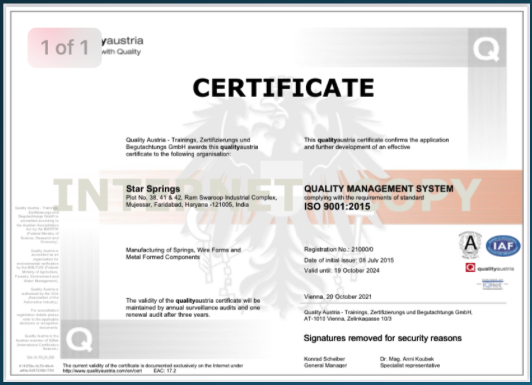Click the Austrian accreditation A emblem
Image resolution: width=532 pixels, height=385 pixels.
click(470, 245)
